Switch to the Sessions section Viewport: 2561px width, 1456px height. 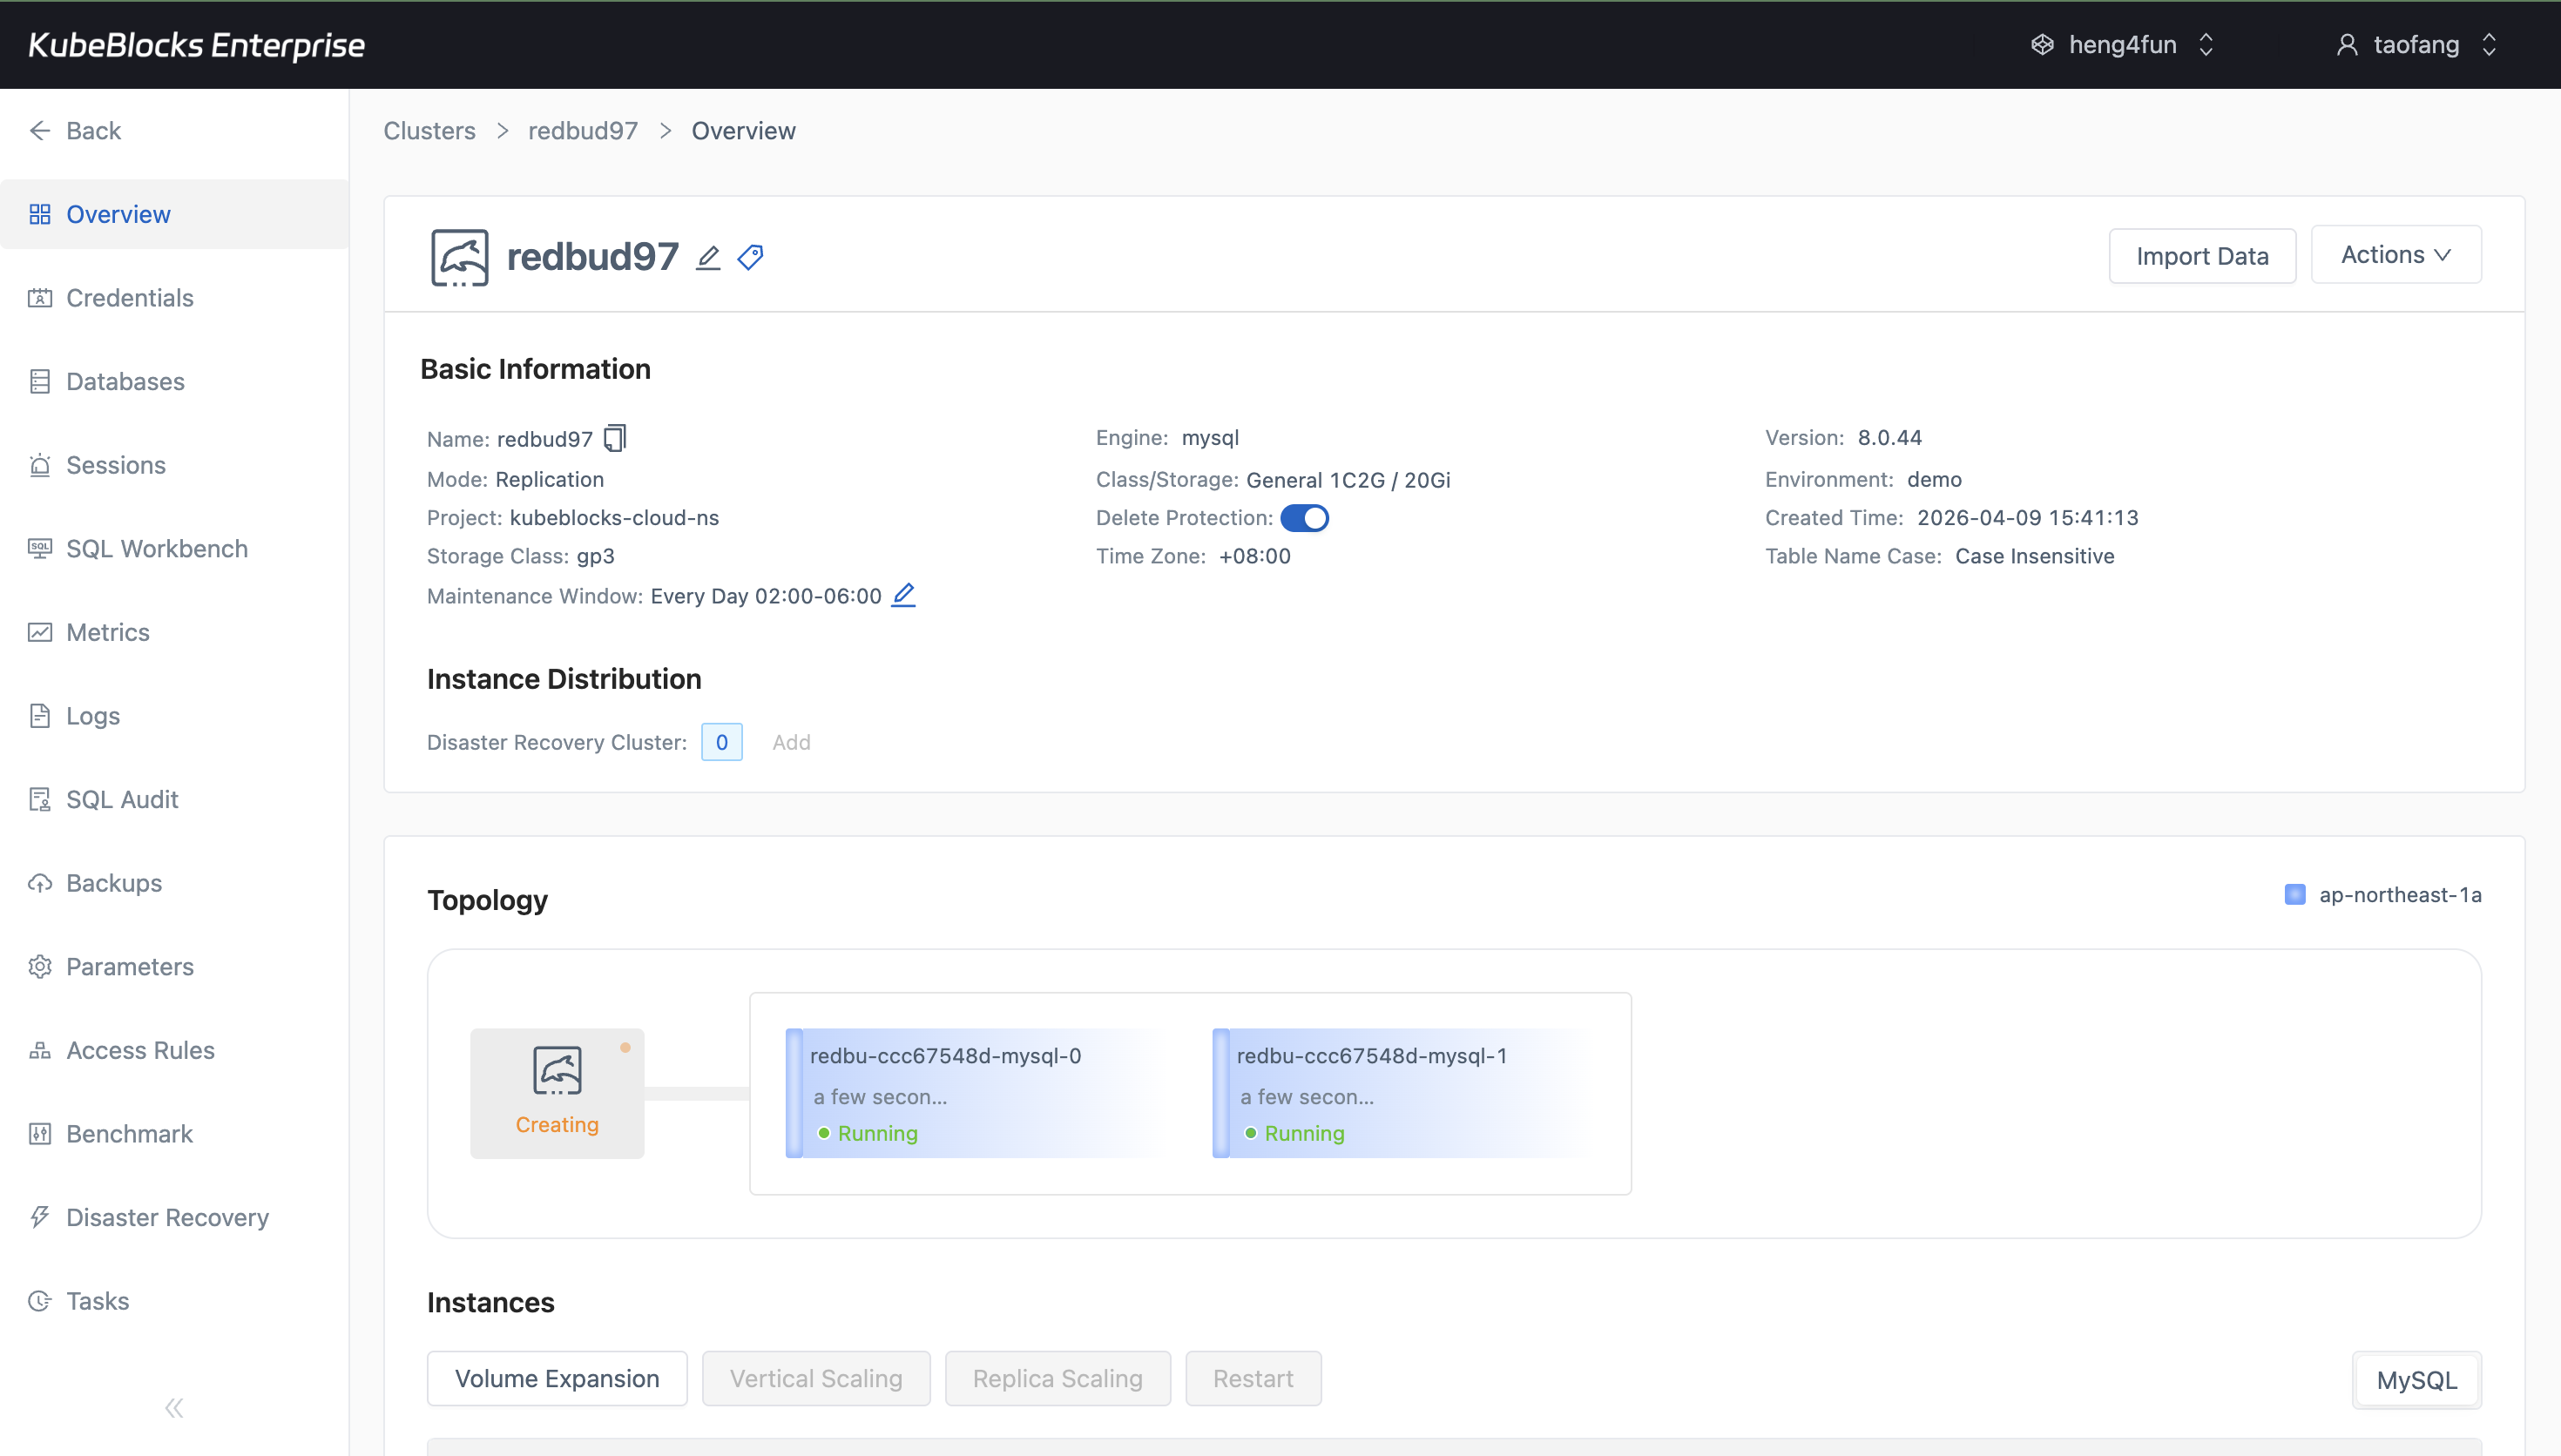[115, 464]
